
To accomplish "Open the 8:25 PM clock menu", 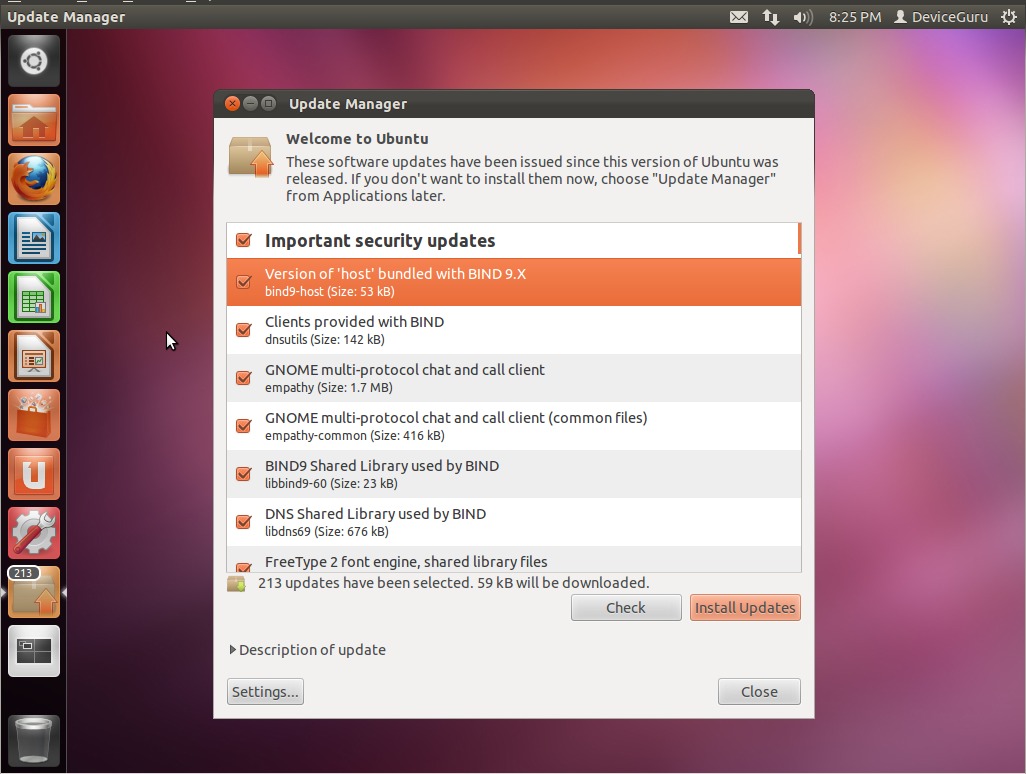I will click(855, 17).
